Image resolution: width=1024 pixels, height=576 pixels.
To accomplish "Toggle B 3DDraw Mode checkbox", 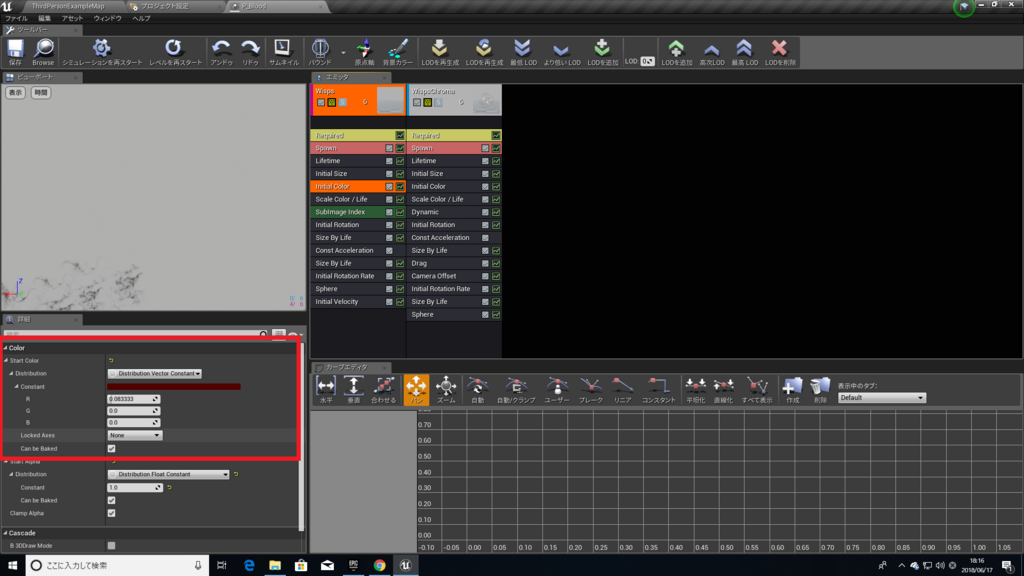I will click(x=112, y=545).
